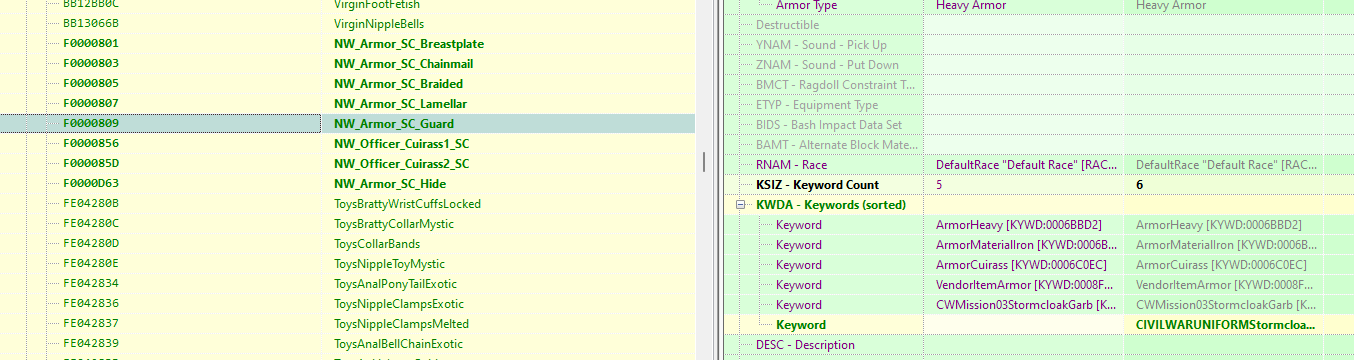Click ArmorCuirass keyword in first value column
Screen dimensions: 1354x360
(x=1021, y=264)
